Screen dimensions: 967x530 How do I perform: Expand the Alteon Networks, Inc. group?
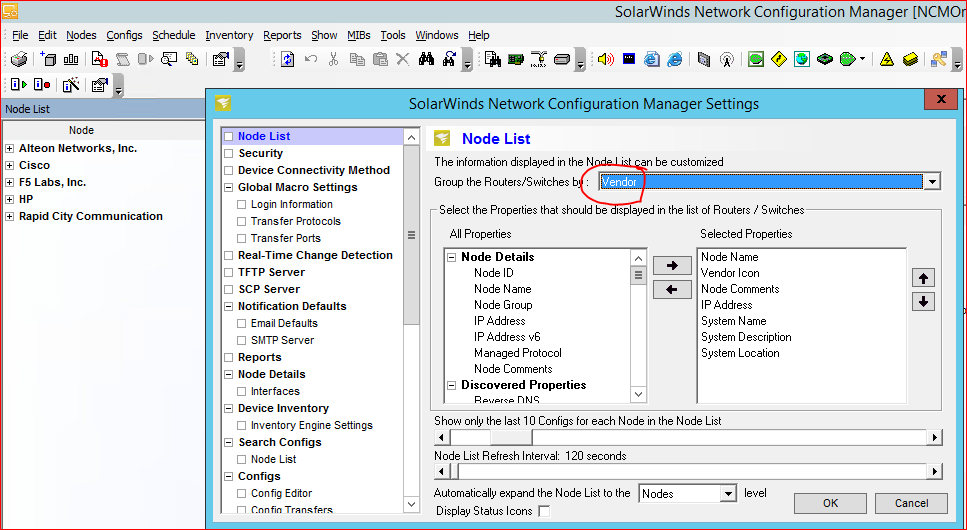pyautogui.click(x=9, y=149)
